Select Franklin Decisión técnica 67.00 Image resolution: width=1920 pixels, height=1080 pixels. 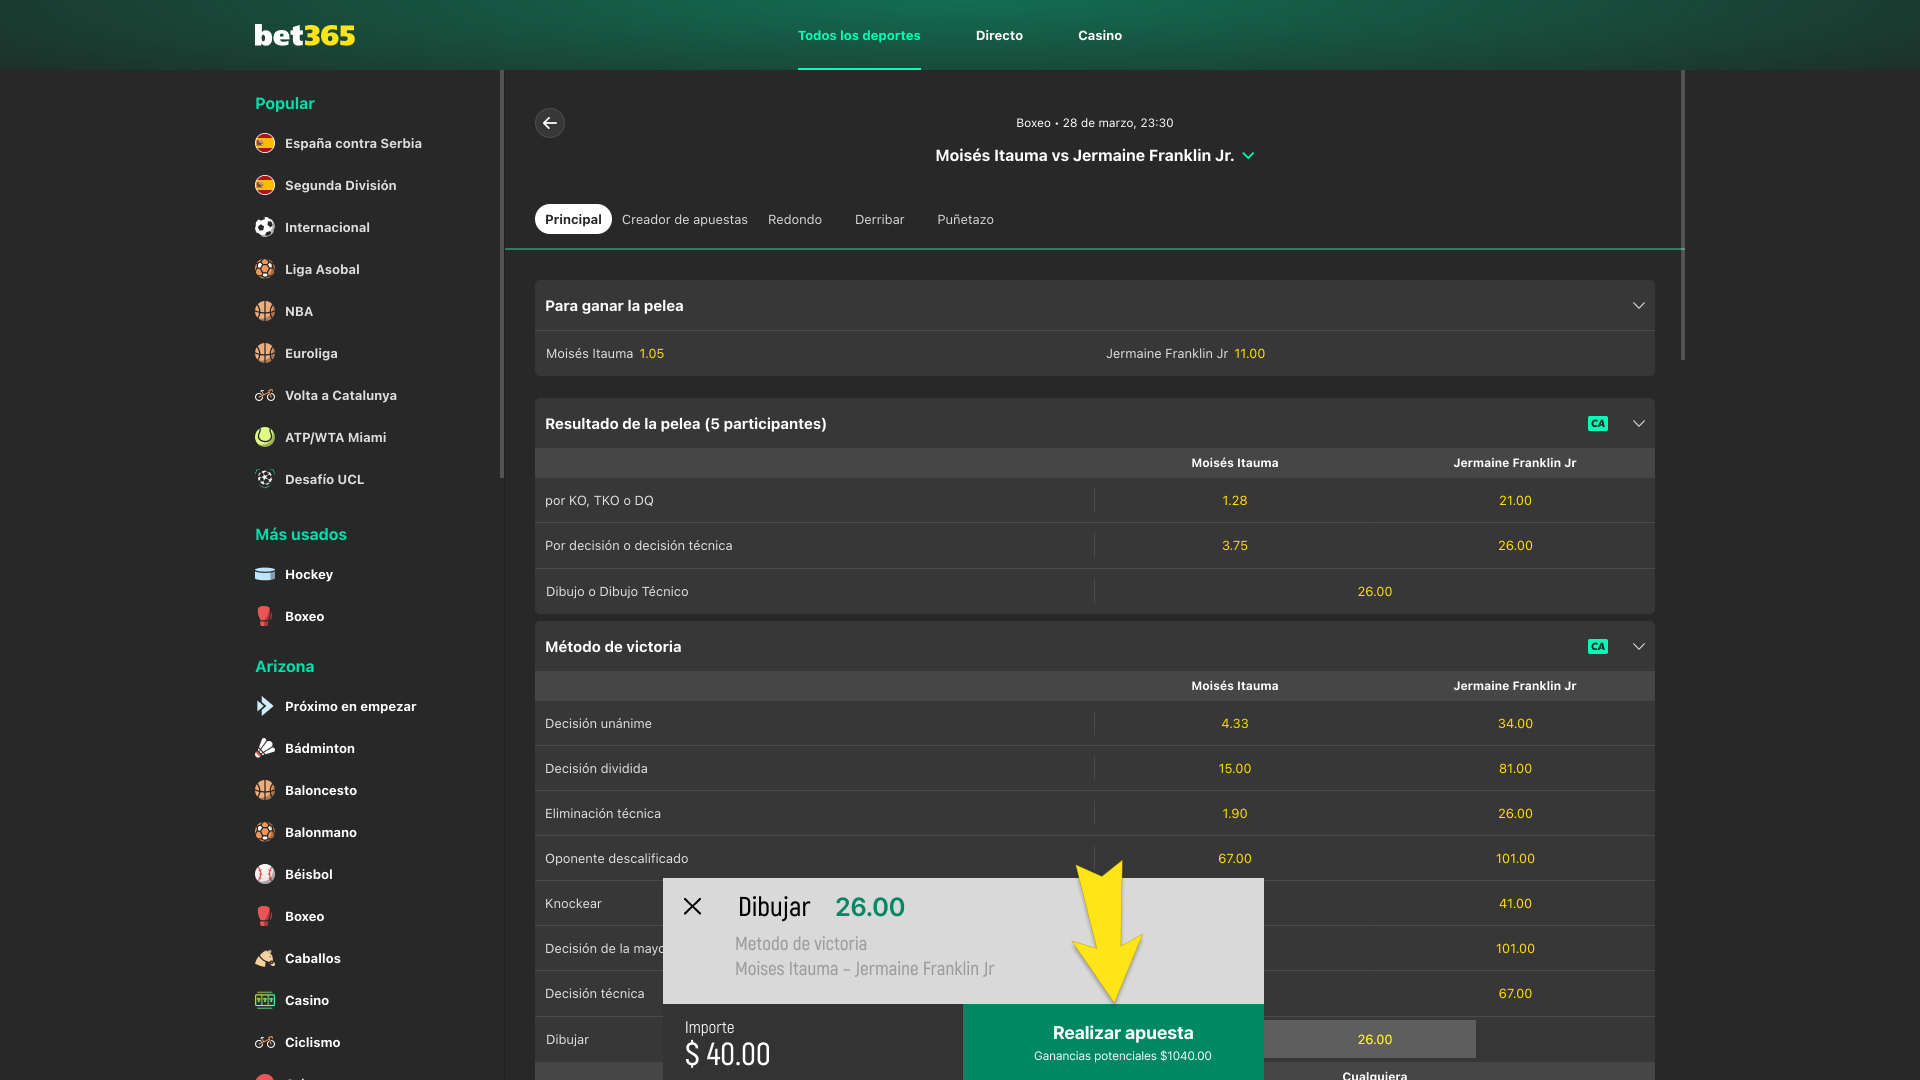coord(1515,994)
